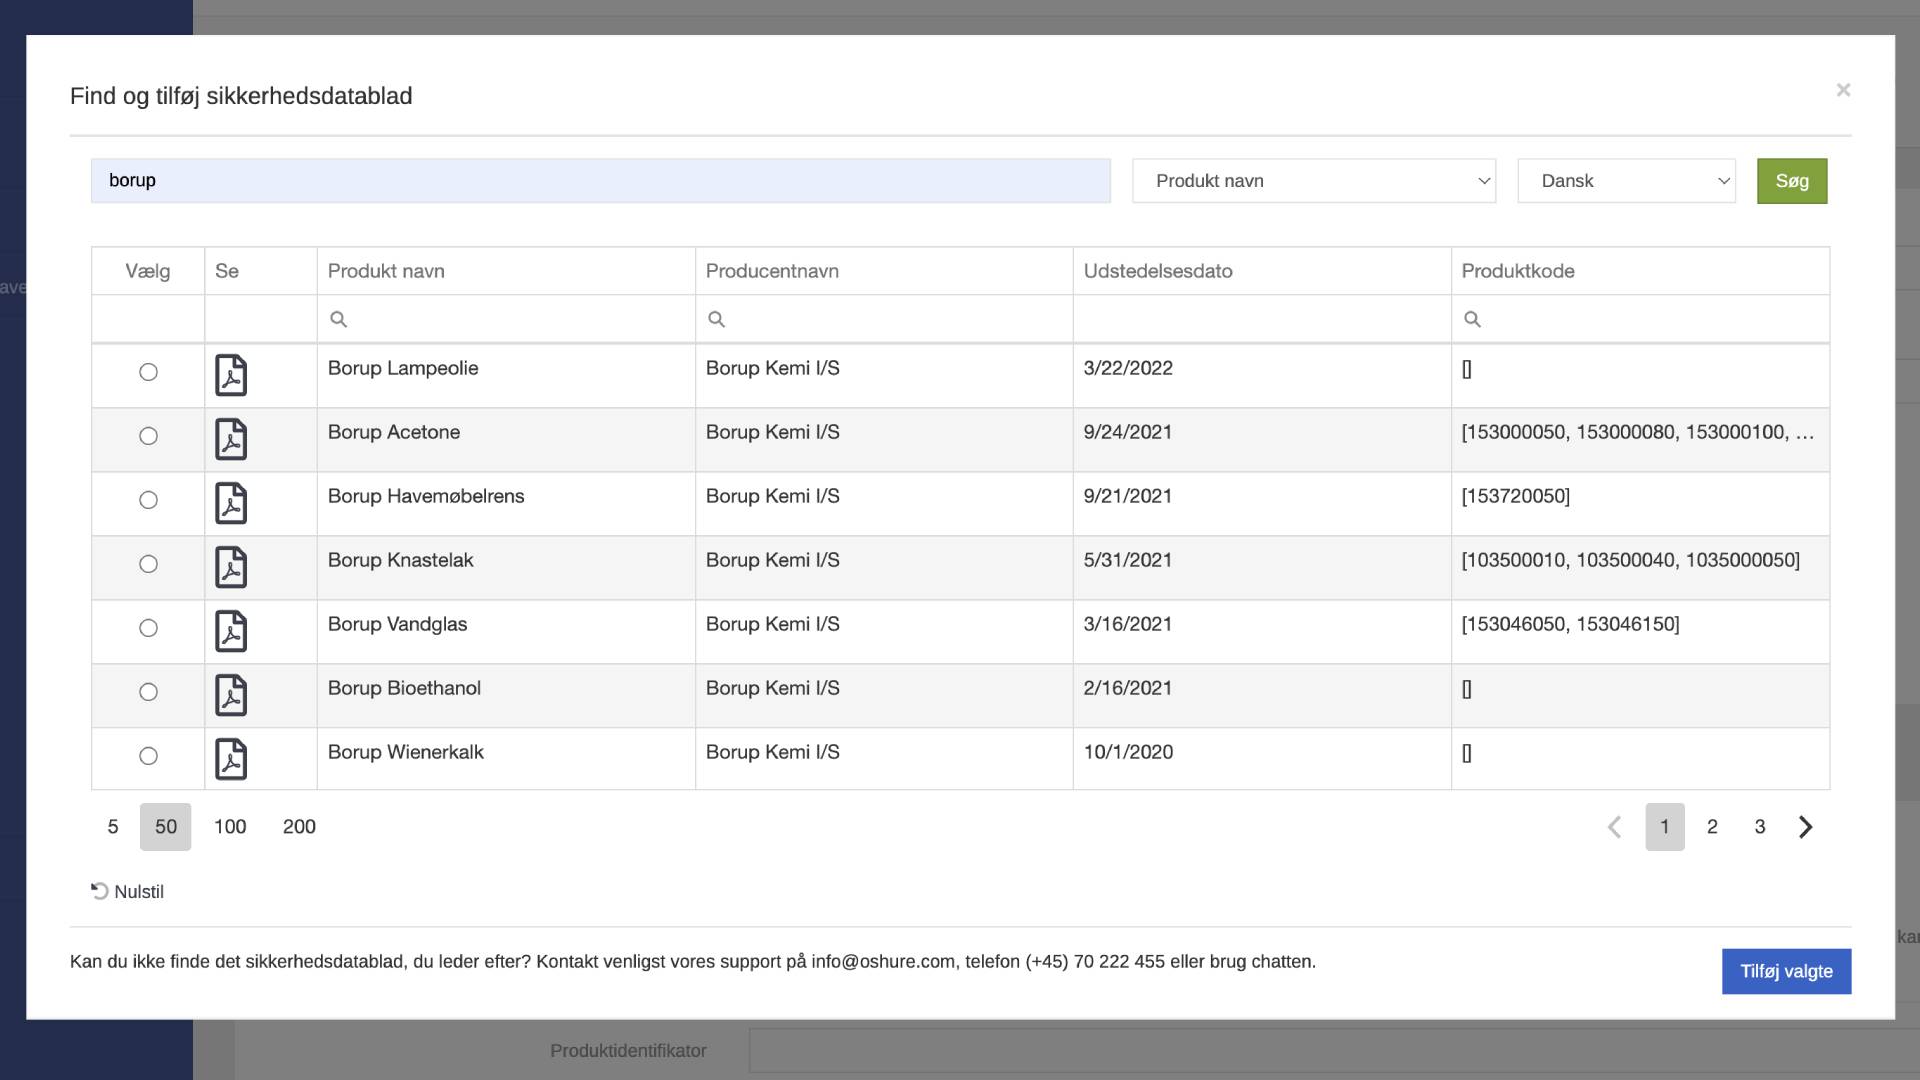Click the Producentnavn column filter field

884,319
